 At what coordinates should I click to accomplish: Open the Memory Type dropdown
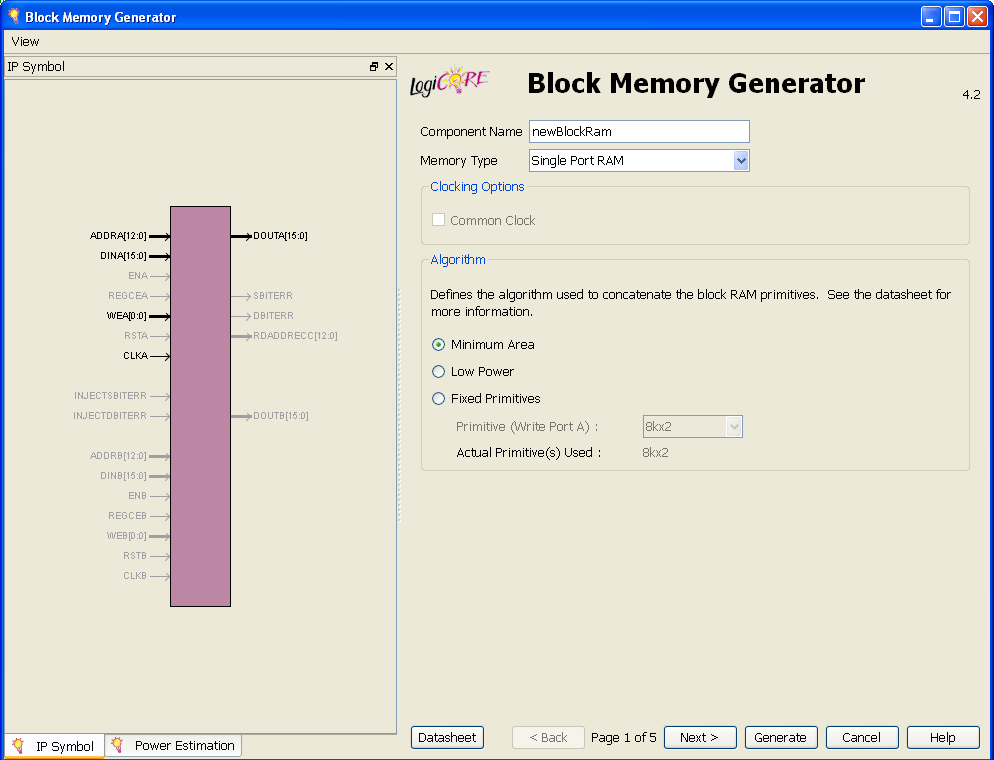tap(639, 161)
